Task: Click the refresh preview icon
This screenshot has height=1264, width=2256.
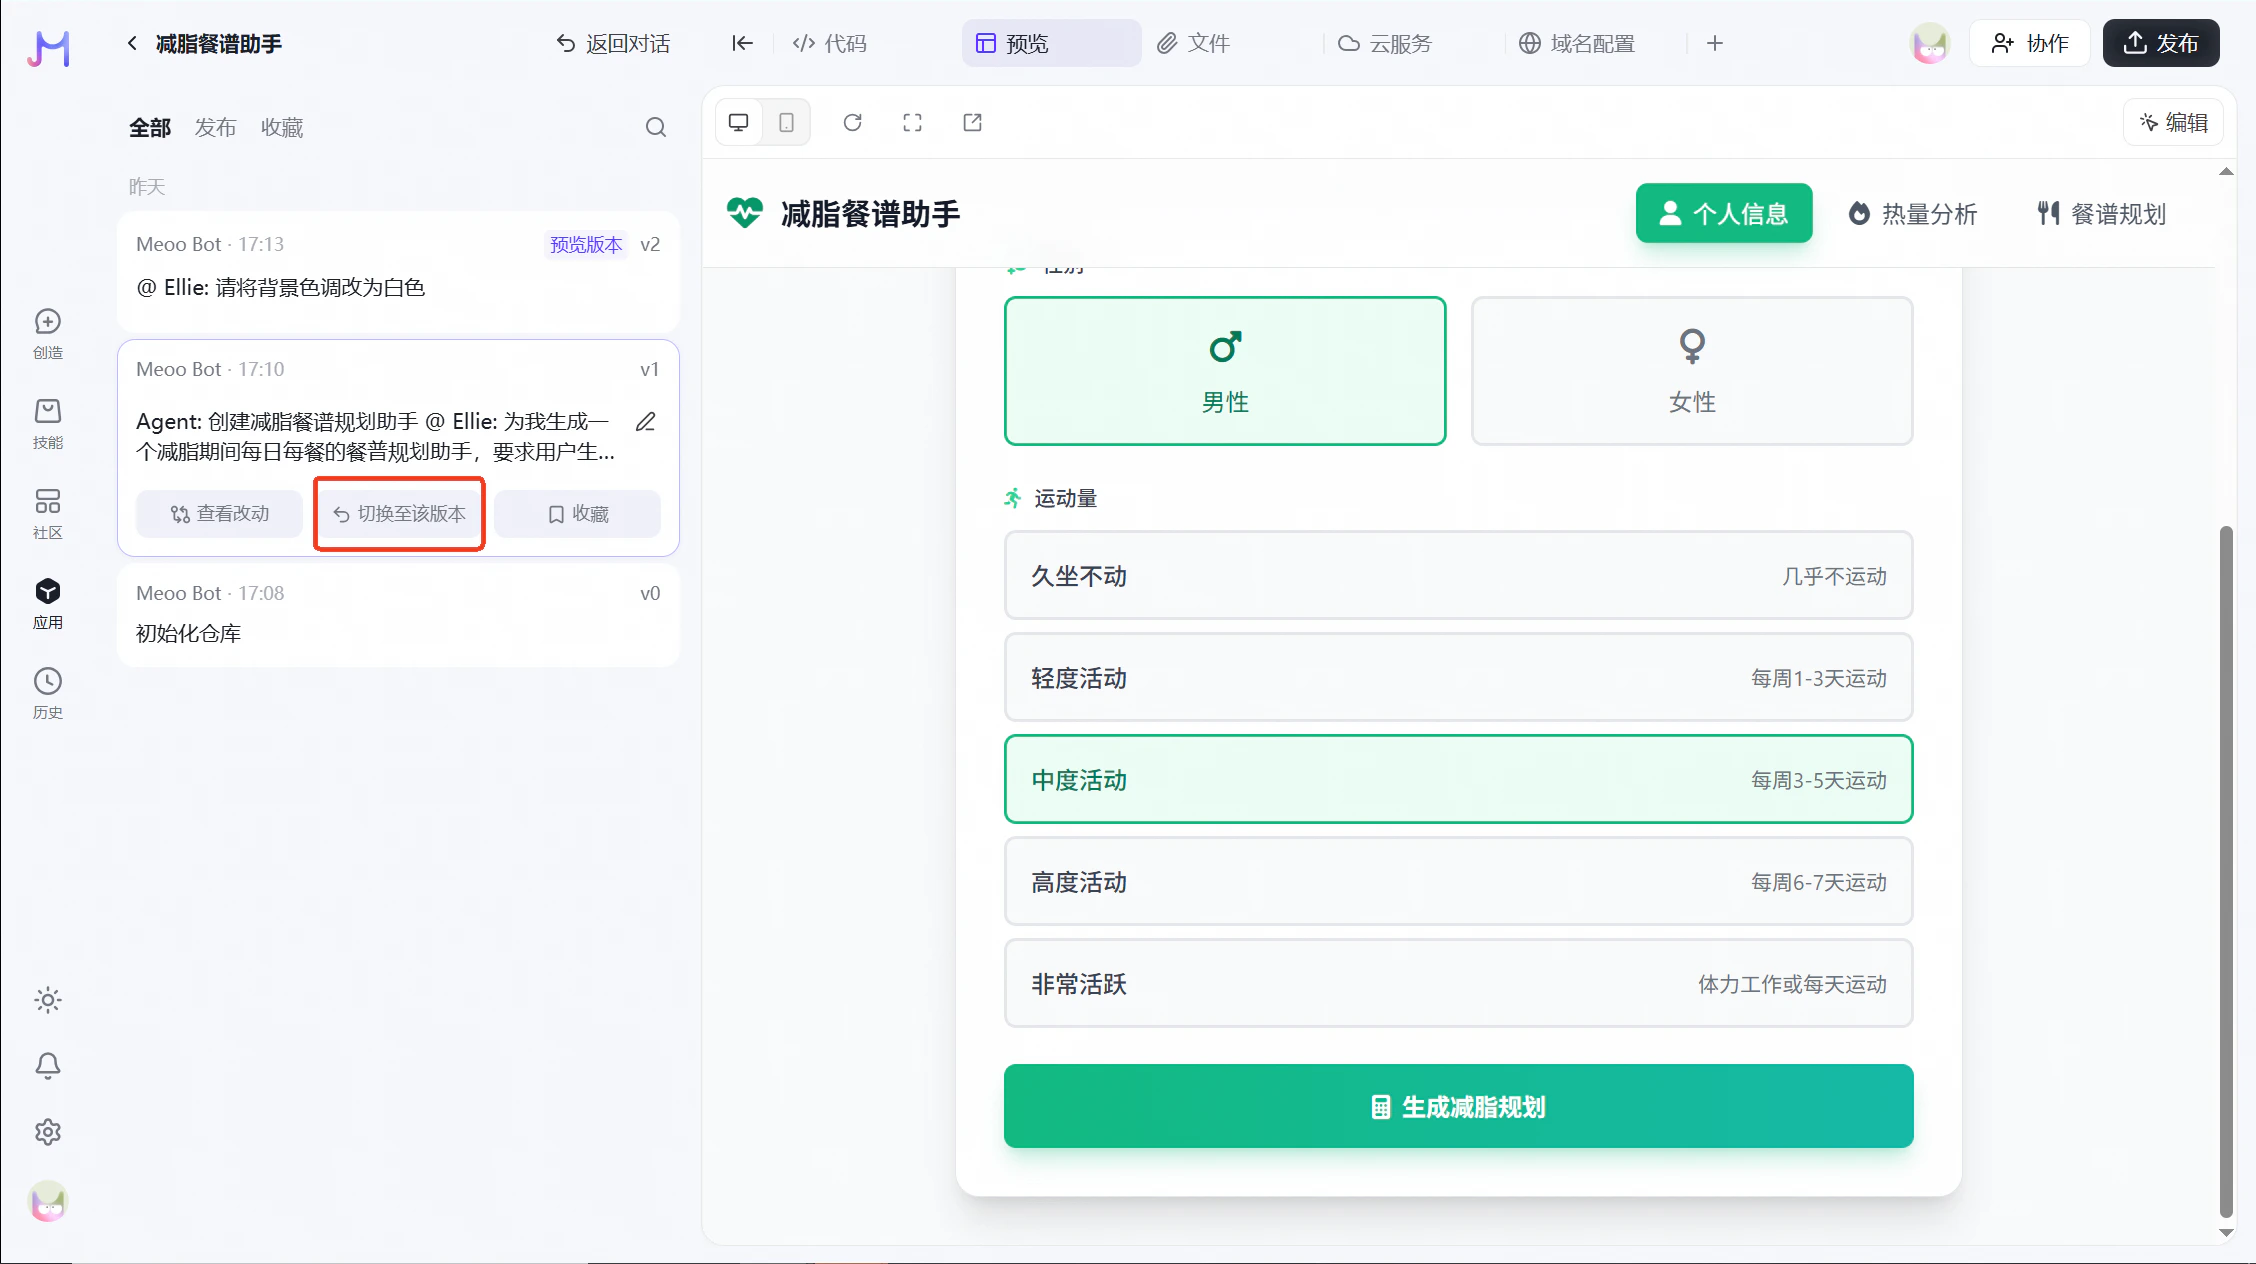Action: tap(852, 122)
